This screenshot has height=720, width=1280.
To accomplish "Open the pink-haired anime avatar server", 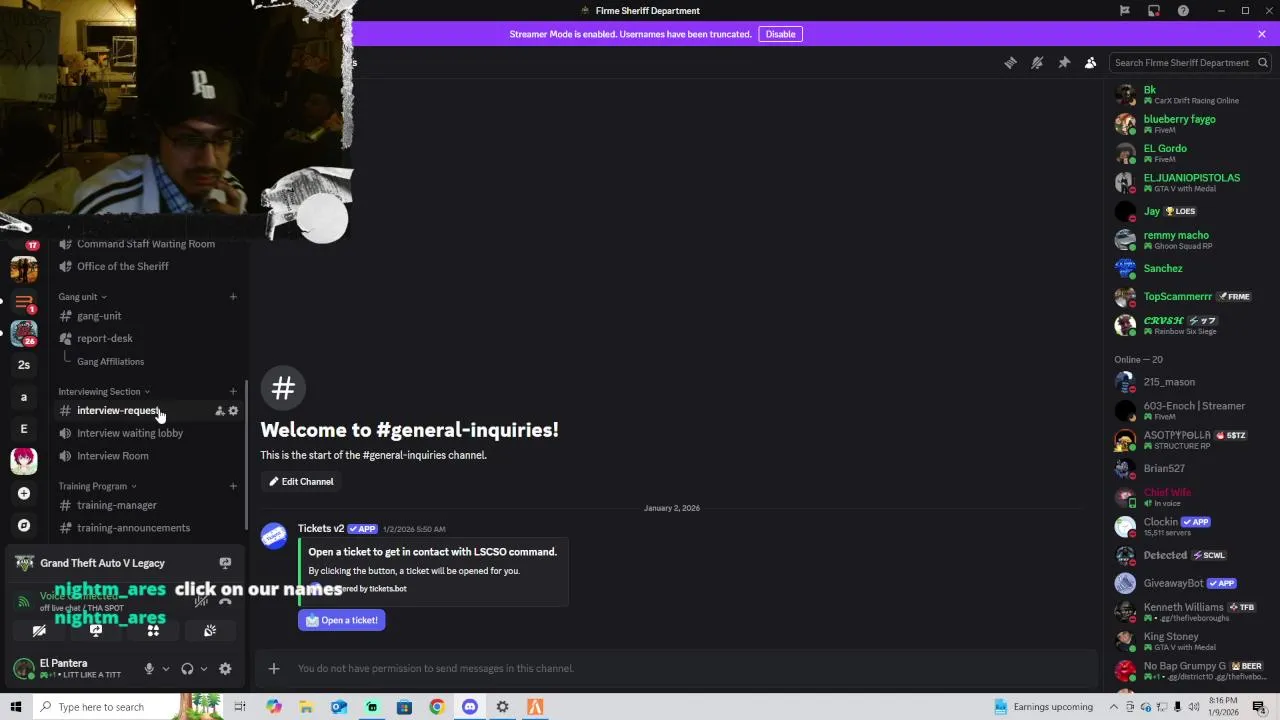I will tap(24, 461).
